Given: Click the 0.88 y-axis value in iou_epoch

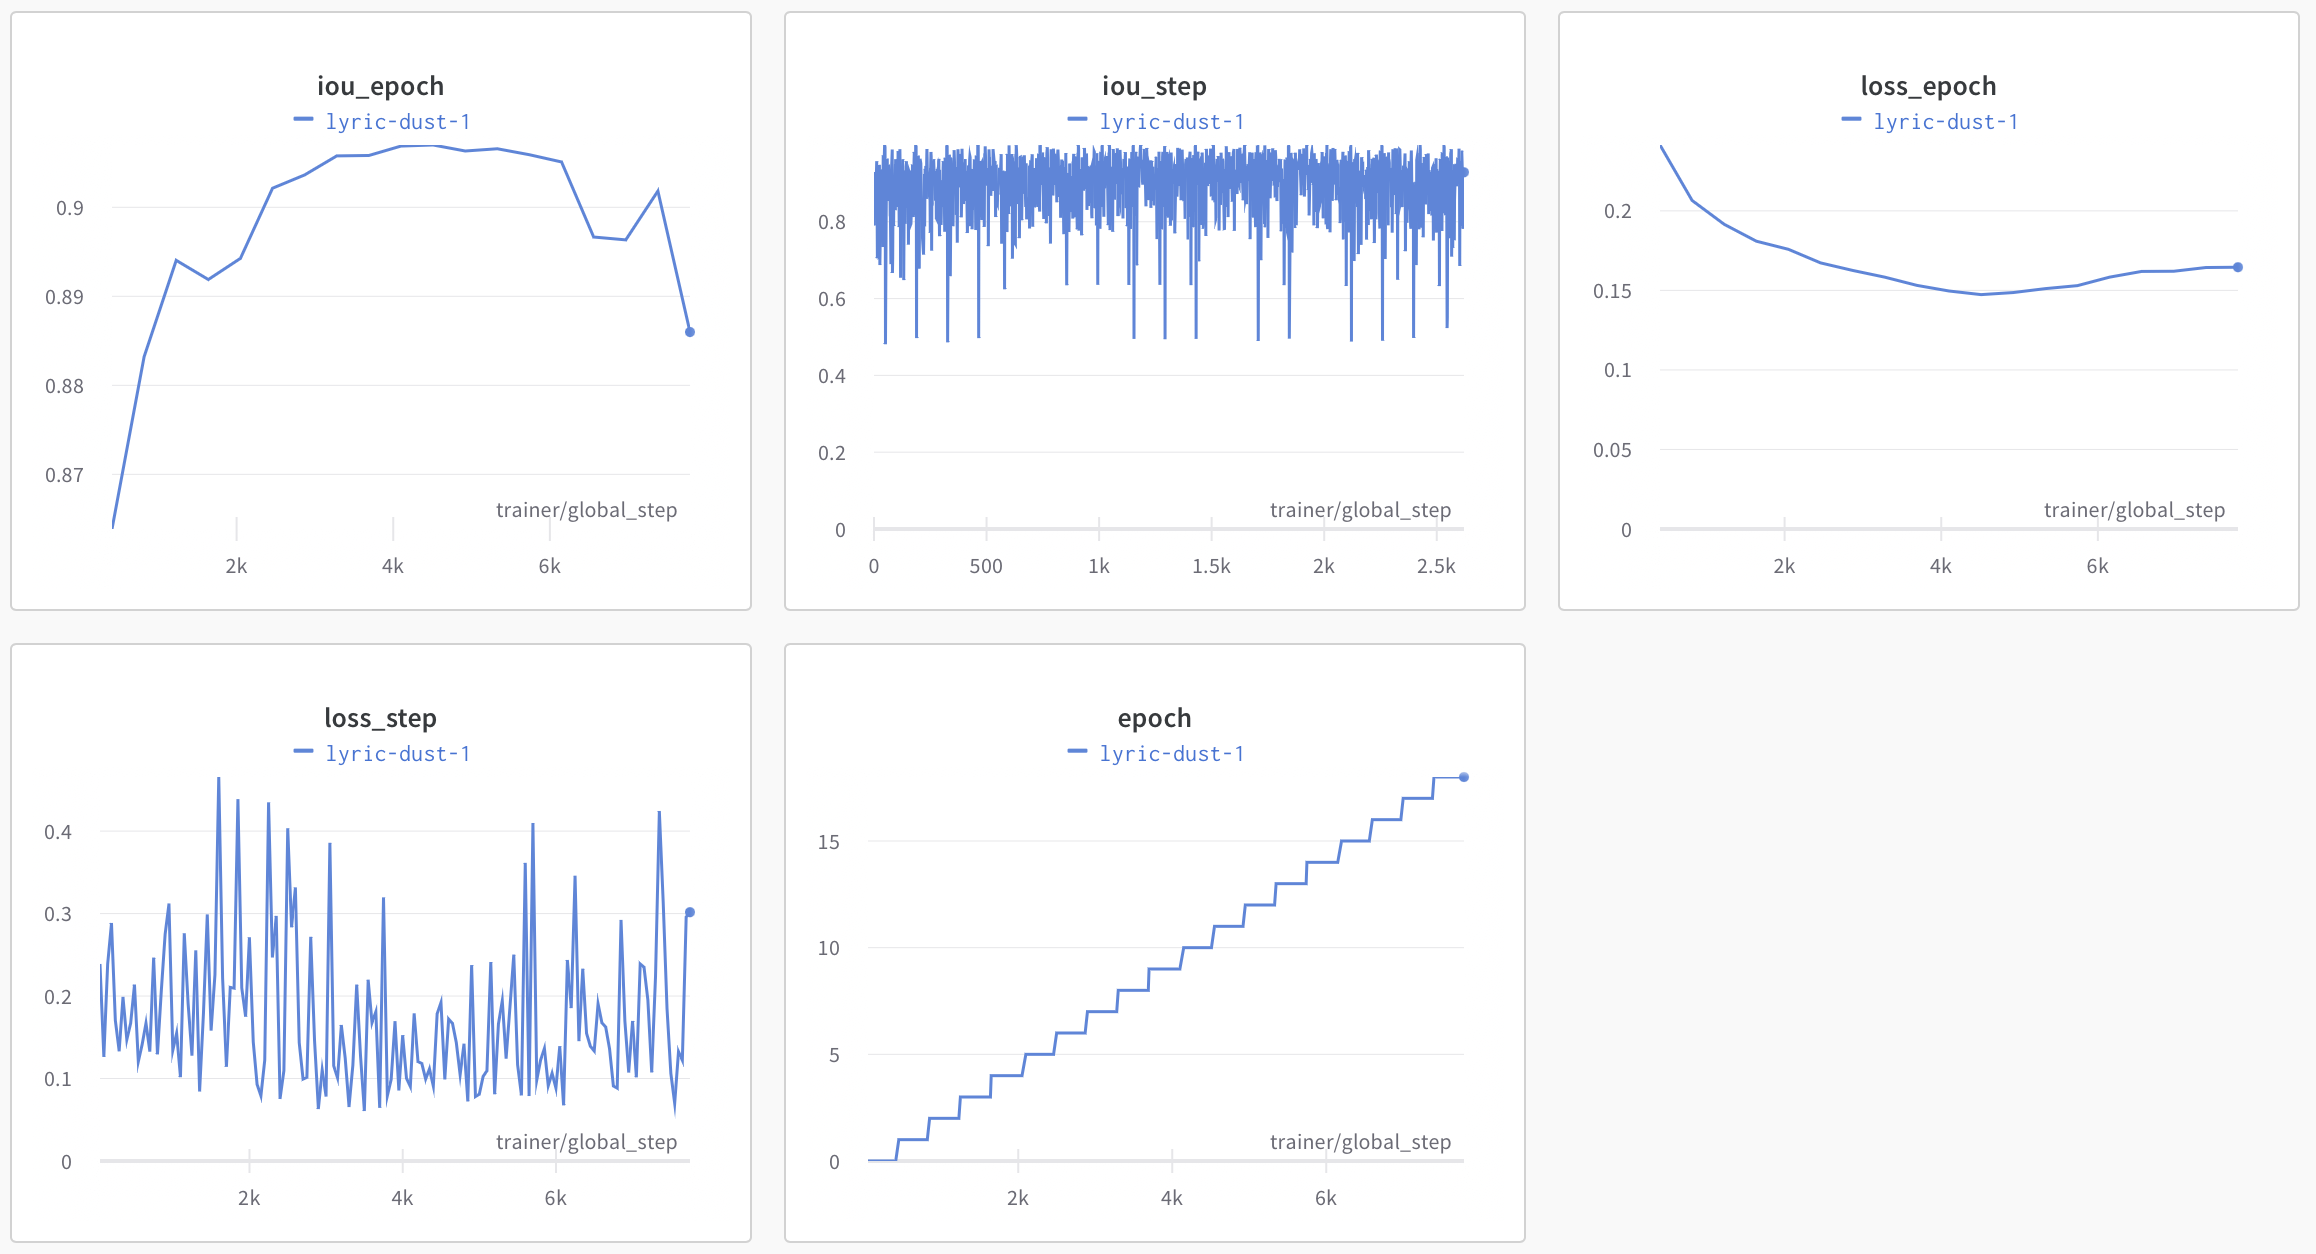Looking at the screenshot, I should coord(64,386).
